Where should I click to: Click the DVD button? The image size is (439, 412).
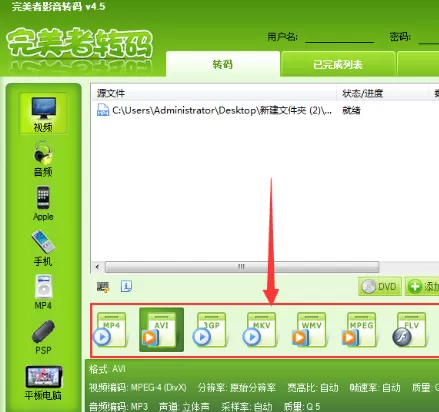pos(380,286)
